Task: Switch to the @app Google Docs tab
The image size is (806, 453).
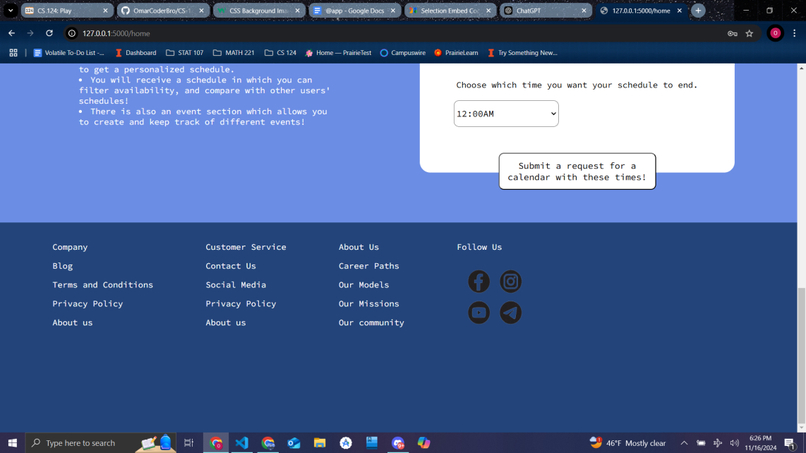Action: point(354,10)
